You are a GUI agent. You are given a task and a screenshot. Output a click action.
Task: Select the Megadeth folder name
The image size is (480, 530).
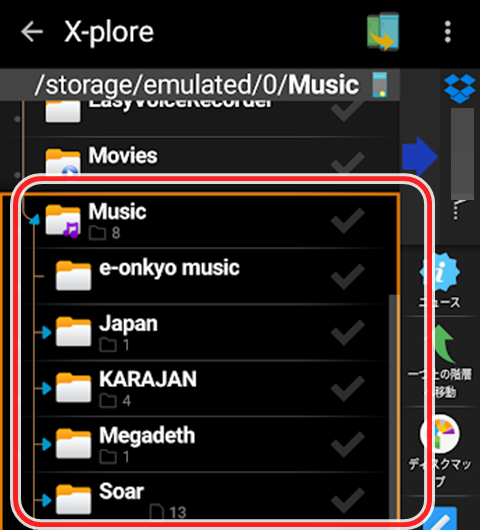click(147, 435)
